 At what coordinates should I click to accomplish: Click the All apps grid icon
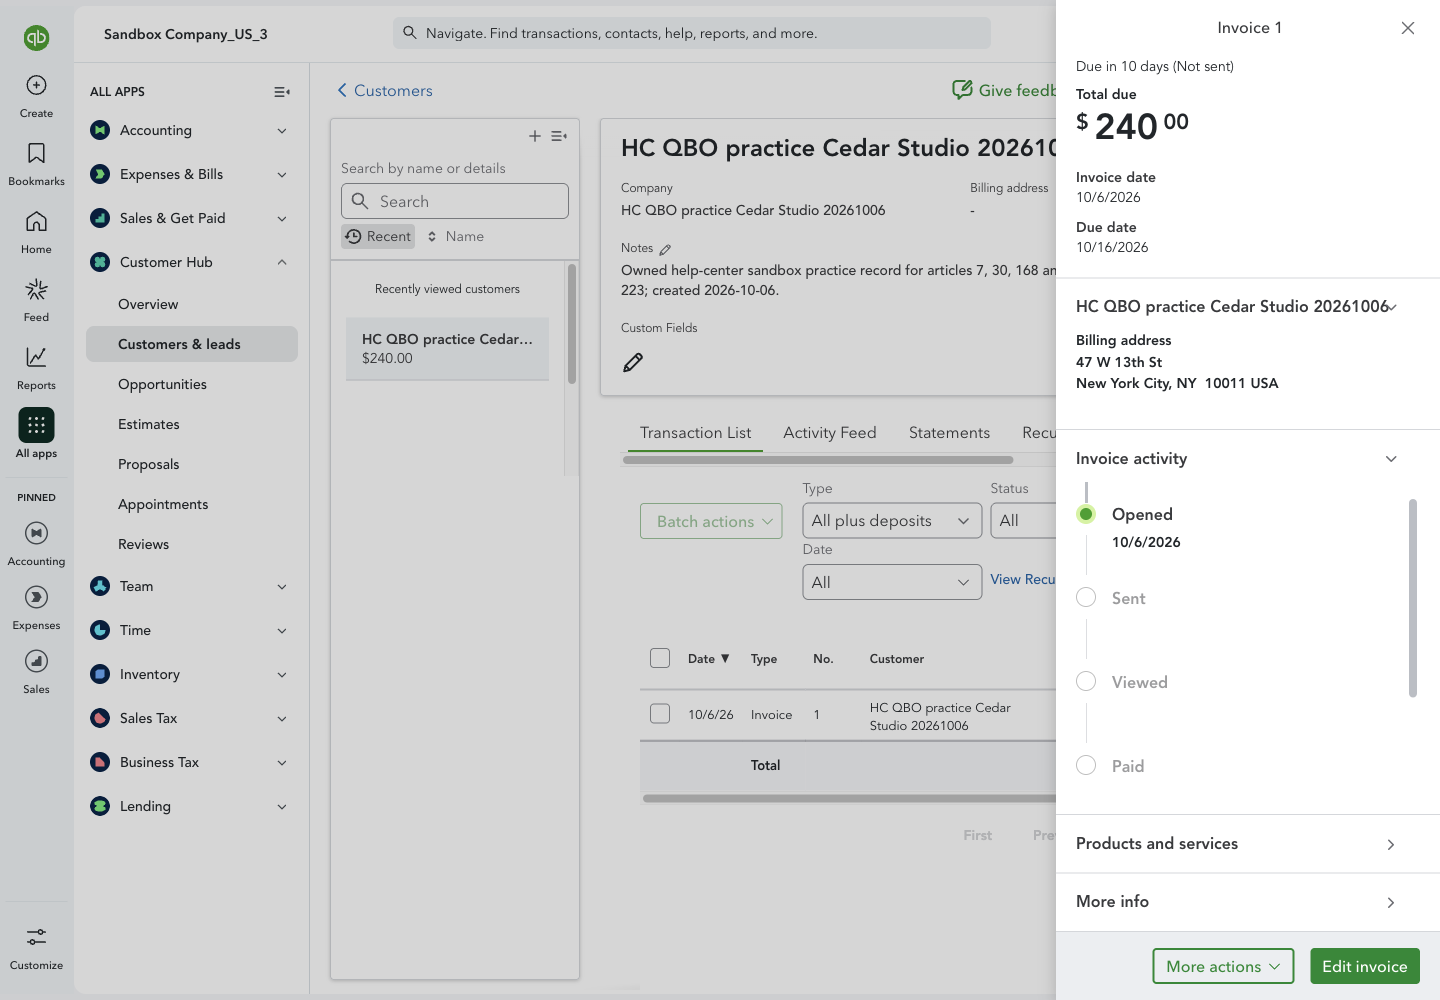point(36,425)
